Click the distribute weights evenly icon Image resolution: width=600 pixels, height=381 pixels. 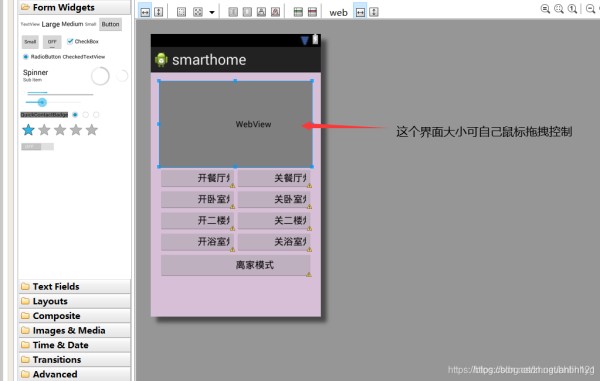[x=233, y=12]
